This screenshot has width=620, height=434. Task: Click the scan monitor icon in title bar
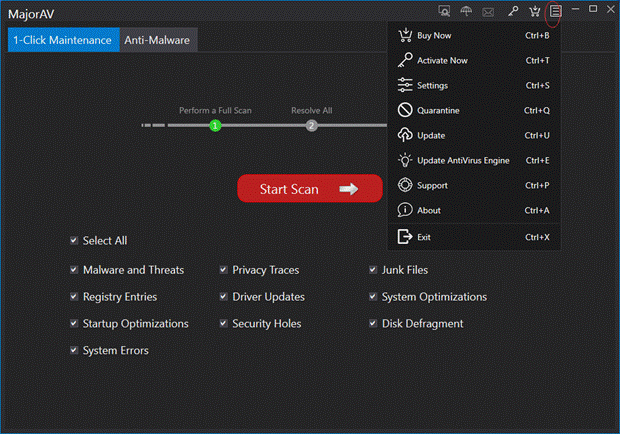coord(444,11)
